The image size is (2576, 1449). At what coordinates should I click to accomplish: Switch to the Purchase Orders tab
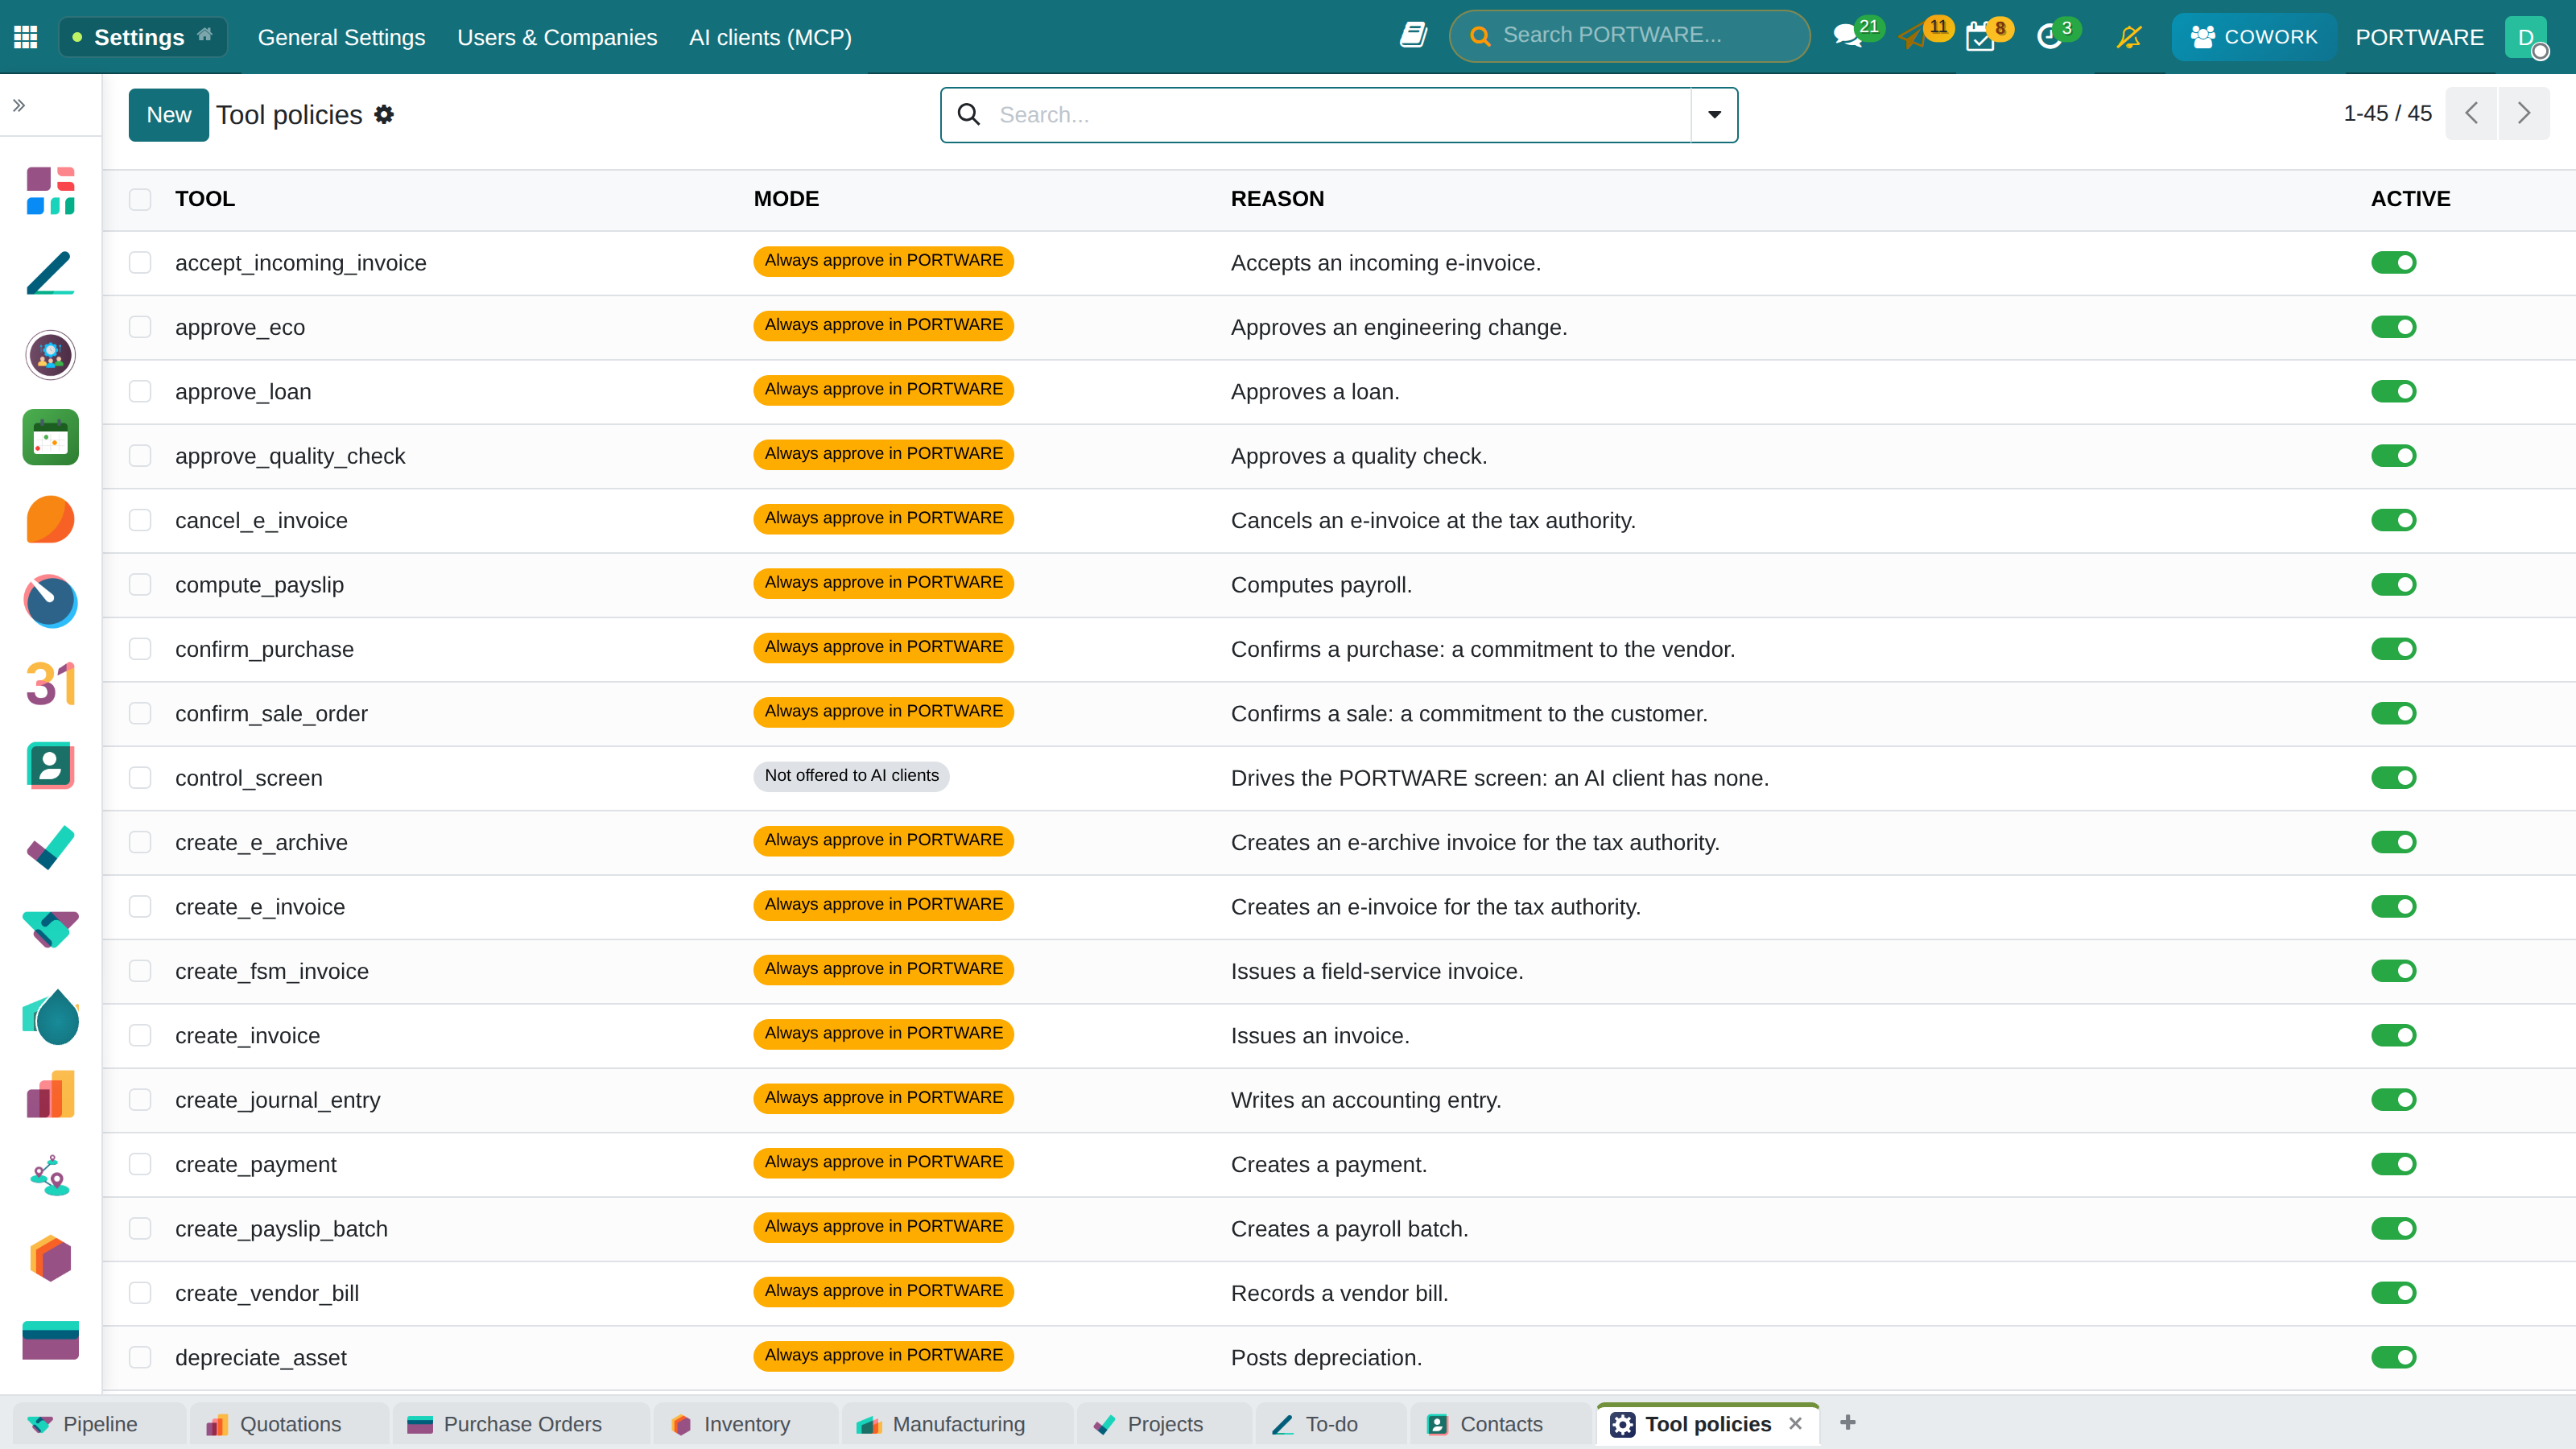[521, 1424]
